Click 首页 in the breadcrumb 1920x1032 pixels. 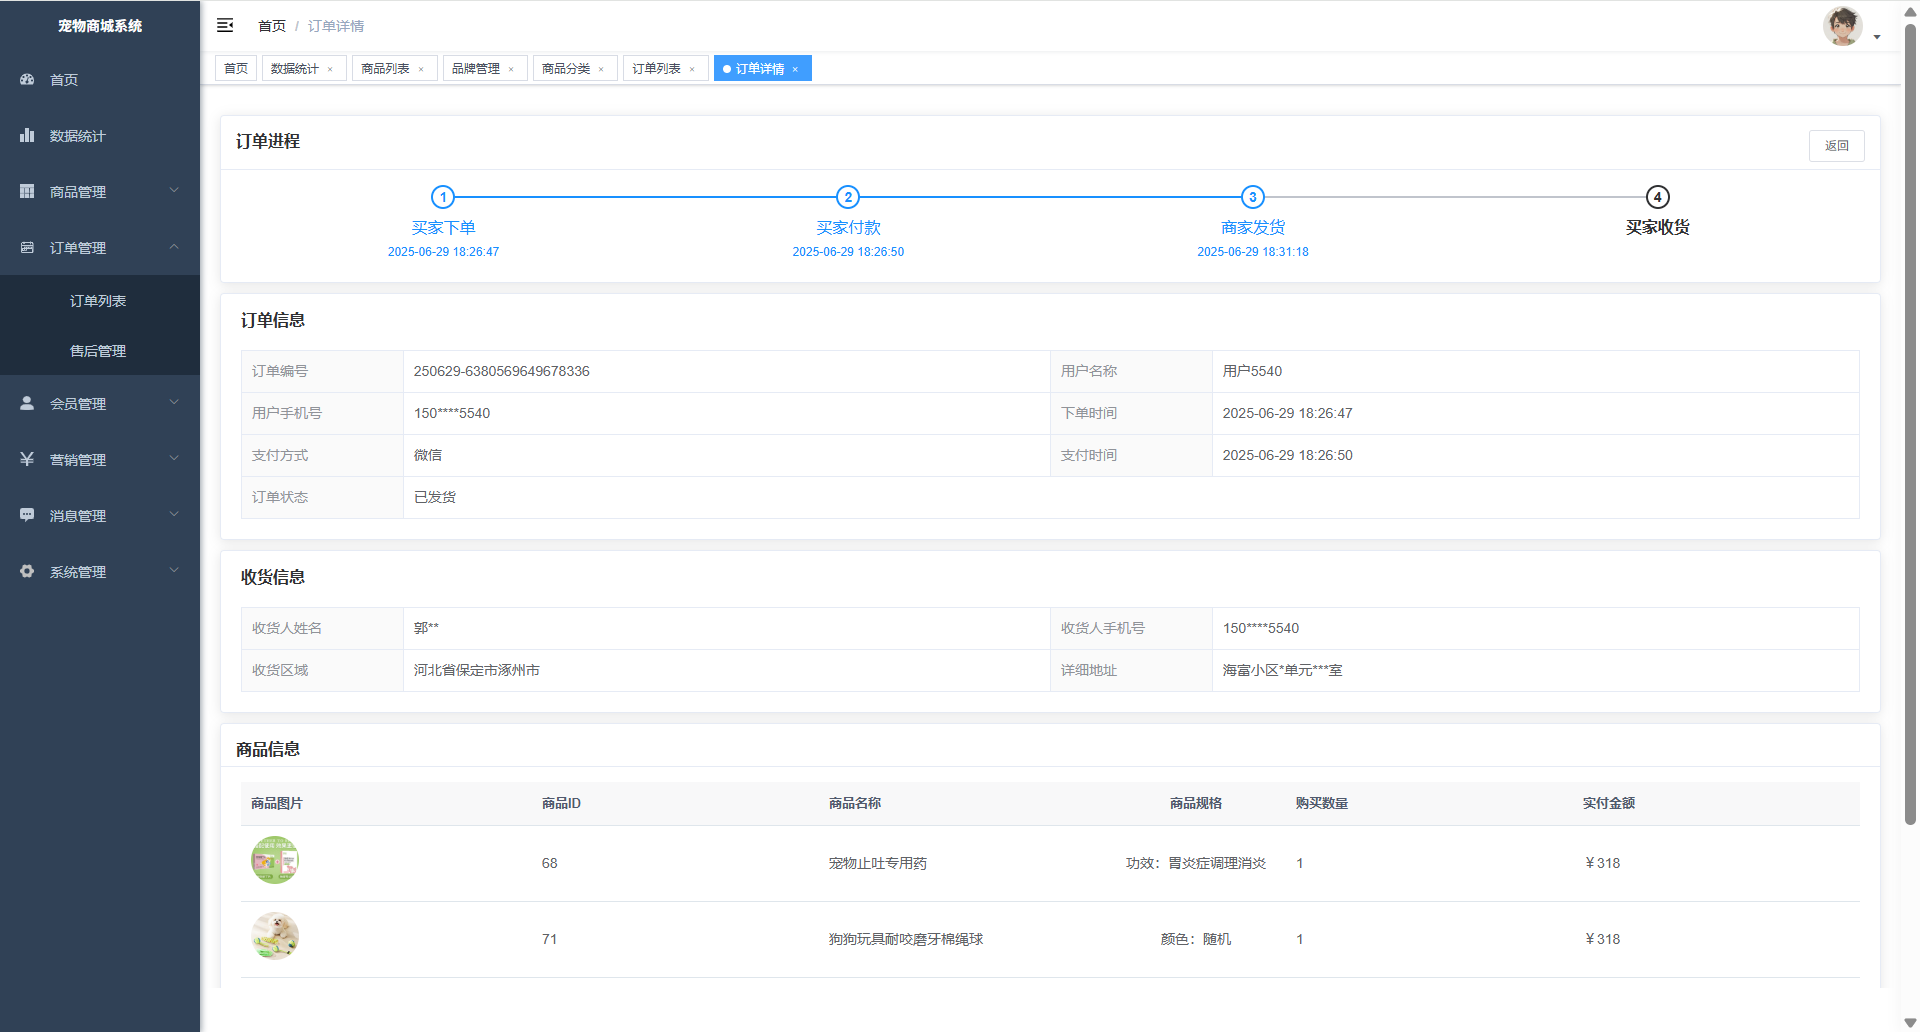click(271, 26)
